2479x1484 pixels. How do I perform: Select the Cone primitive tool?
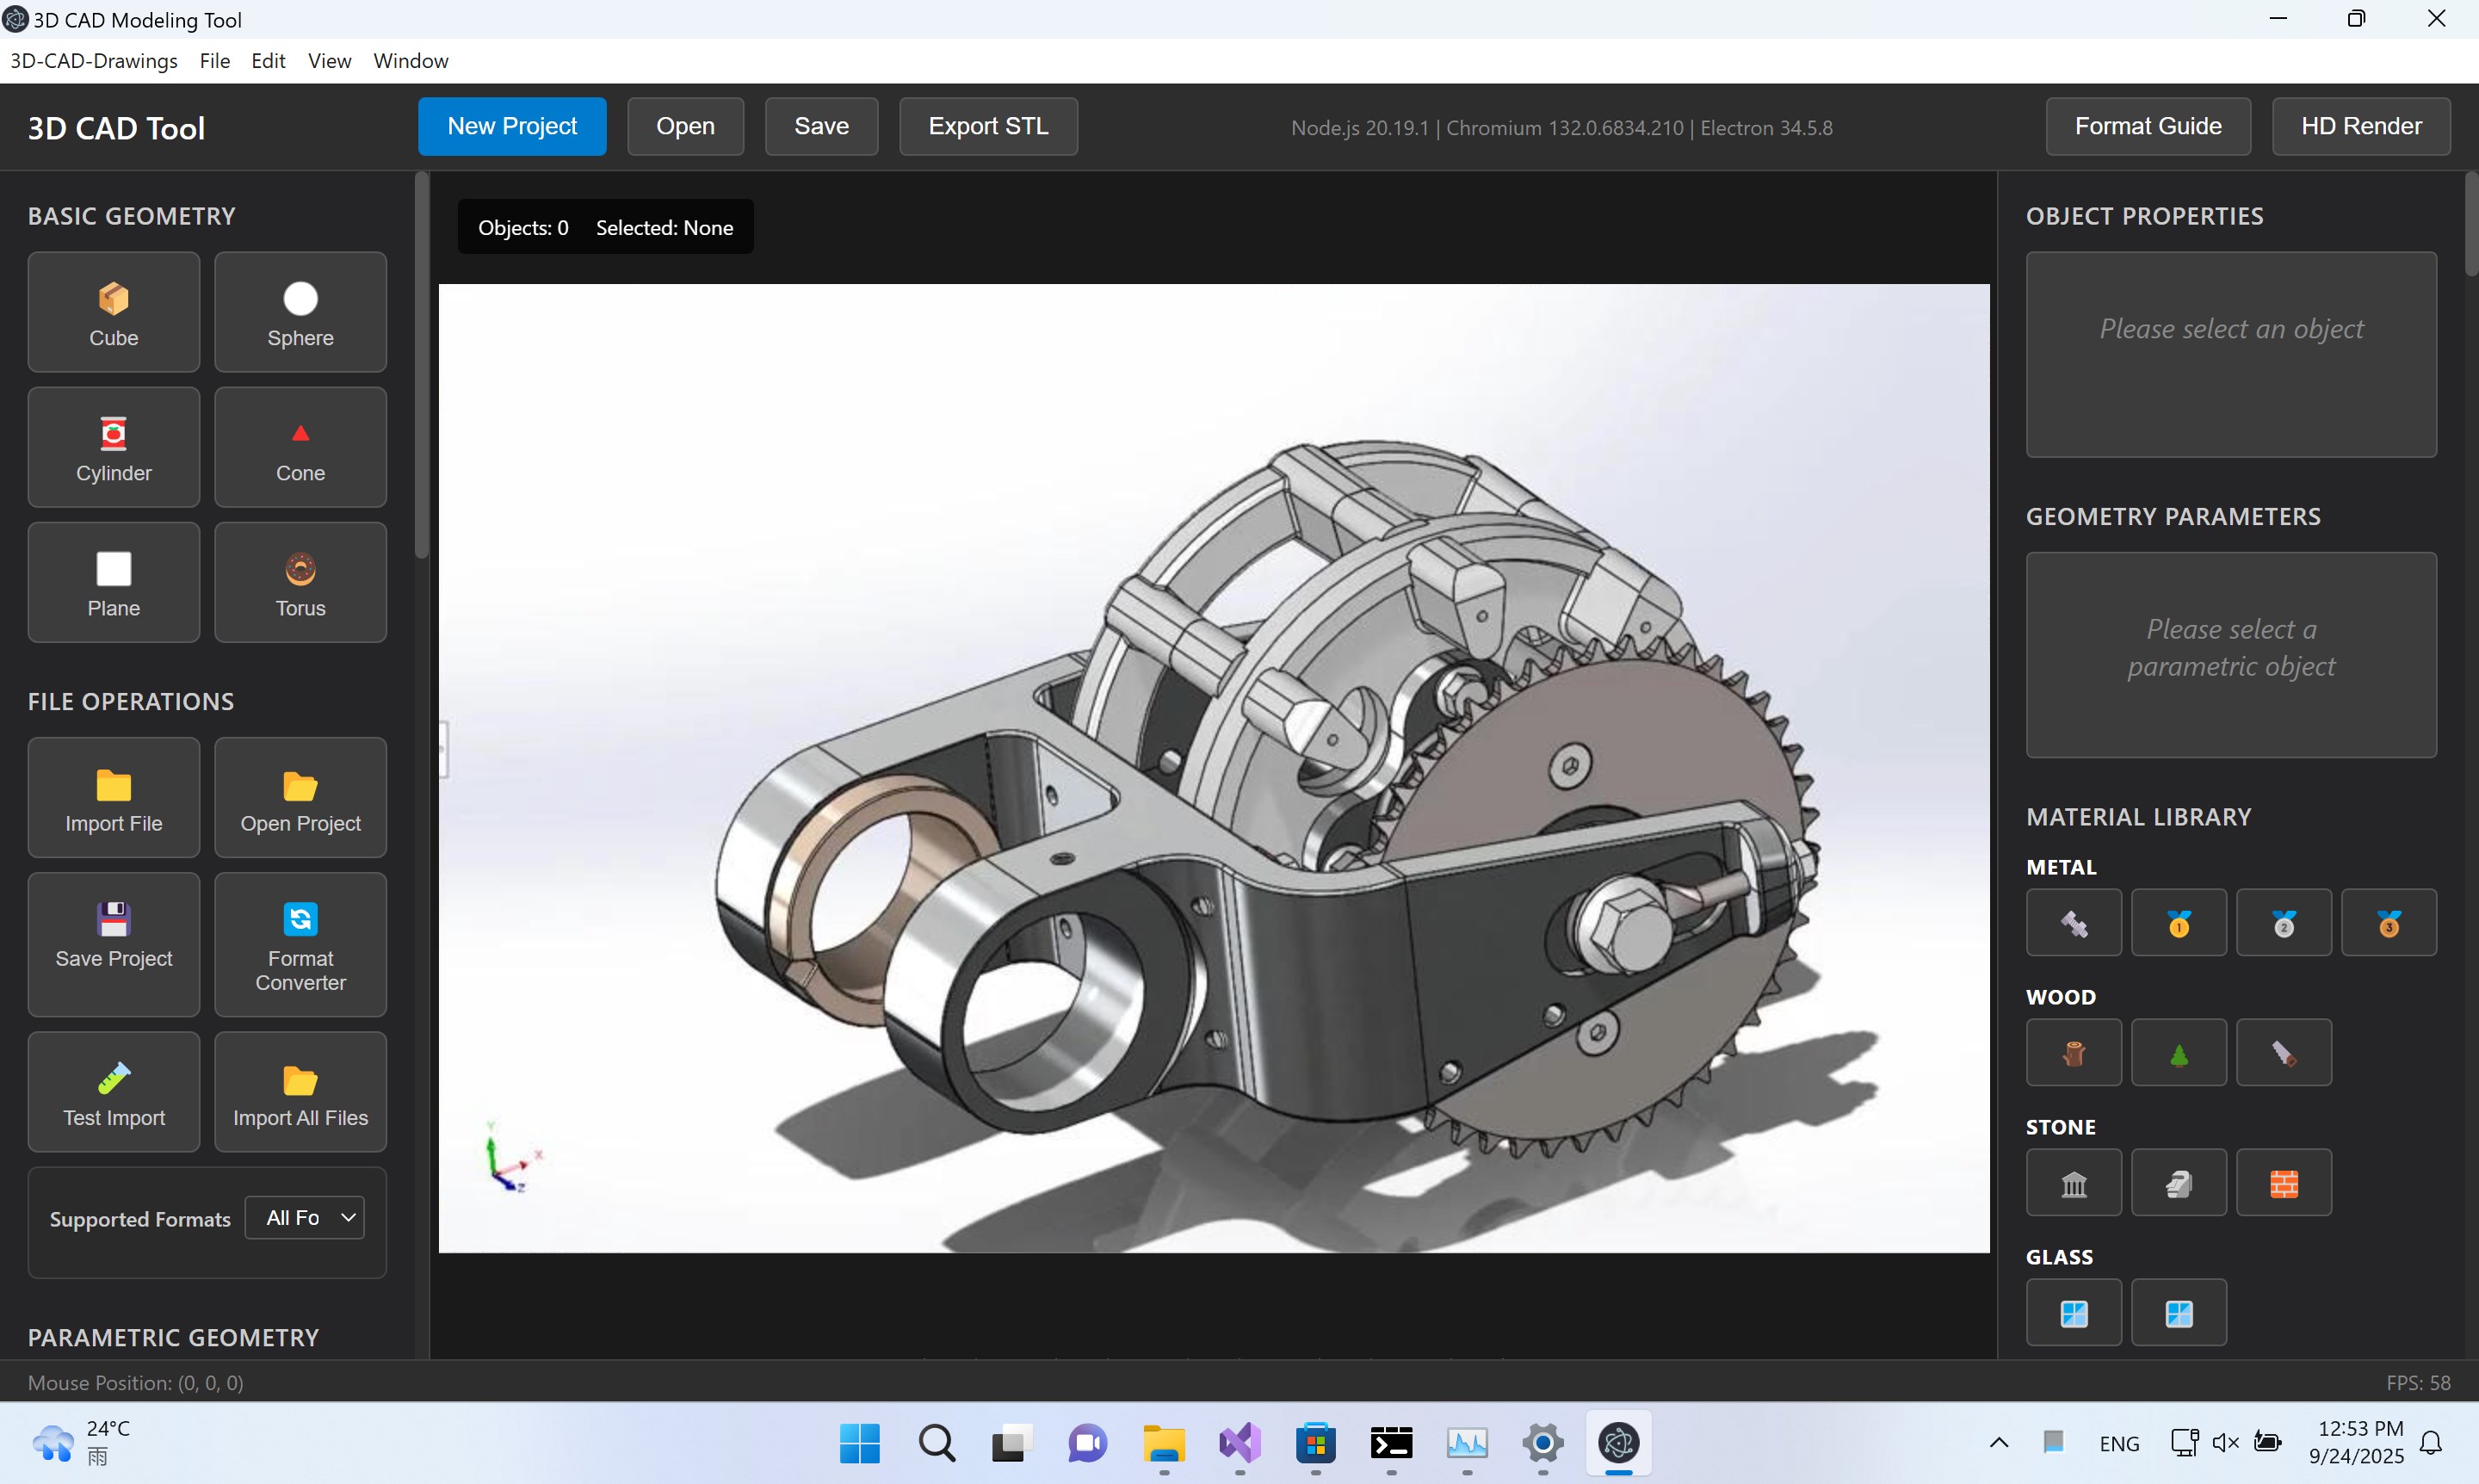pos(300,447)
